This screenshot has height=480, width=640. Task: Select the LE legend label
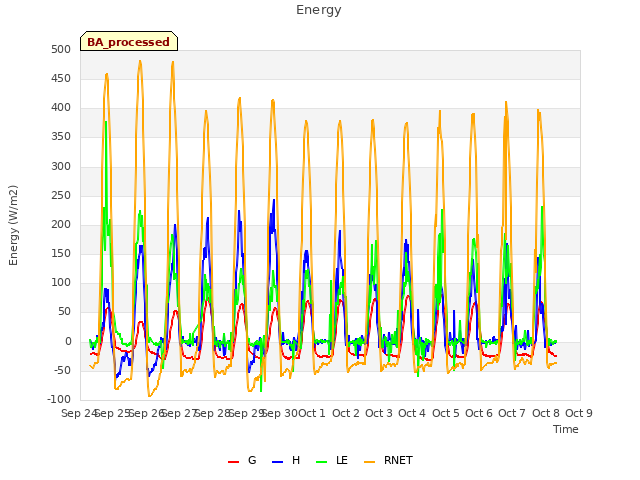(342, 460)
